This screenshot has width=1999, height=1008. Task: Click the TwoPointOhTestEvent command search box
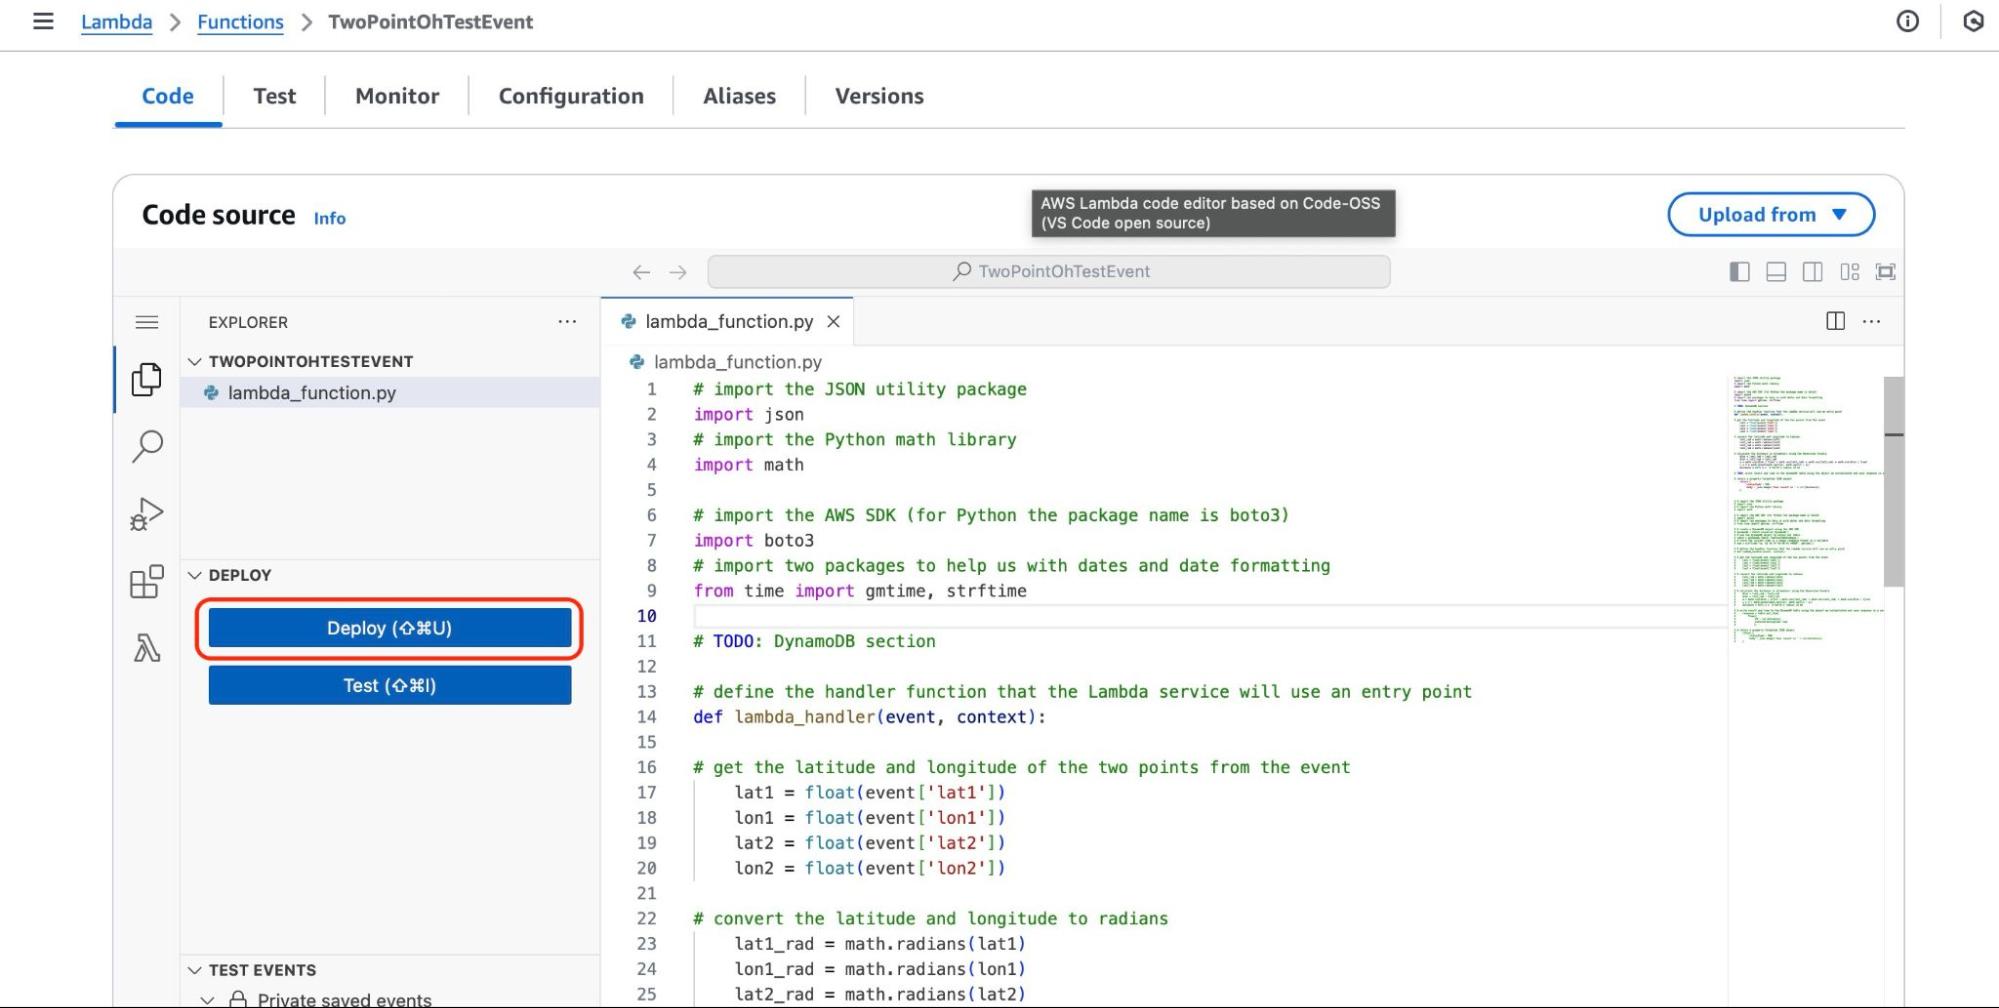point(1049,272)
